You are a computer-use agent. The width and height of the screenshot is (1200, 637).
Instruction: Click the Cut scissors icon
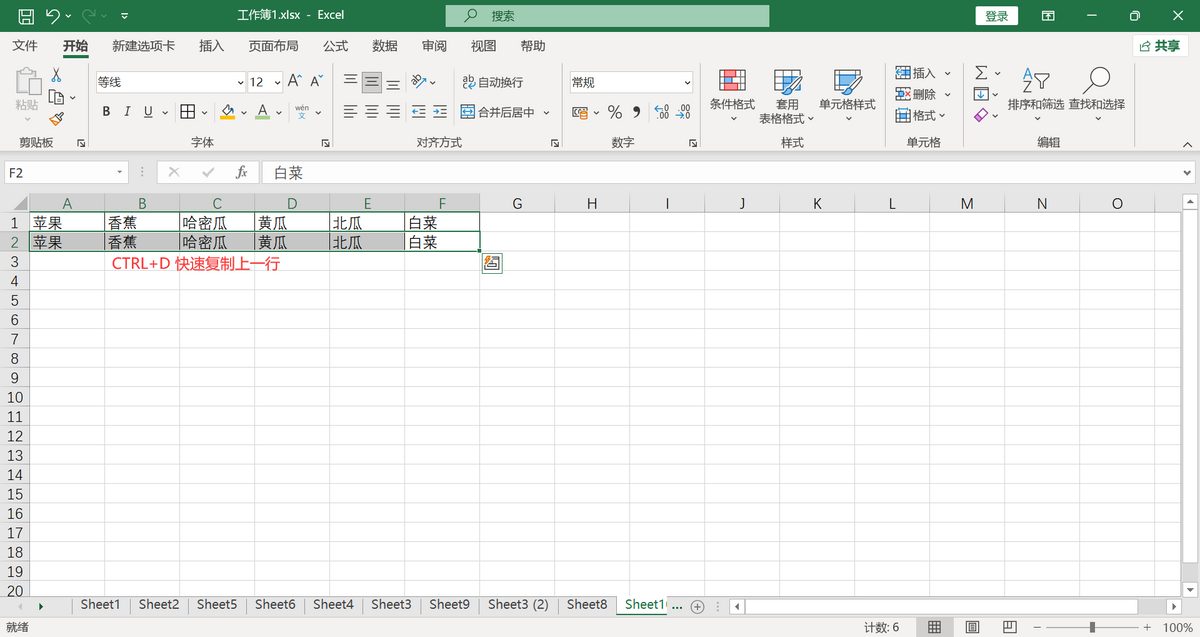[x=56, y=75]
